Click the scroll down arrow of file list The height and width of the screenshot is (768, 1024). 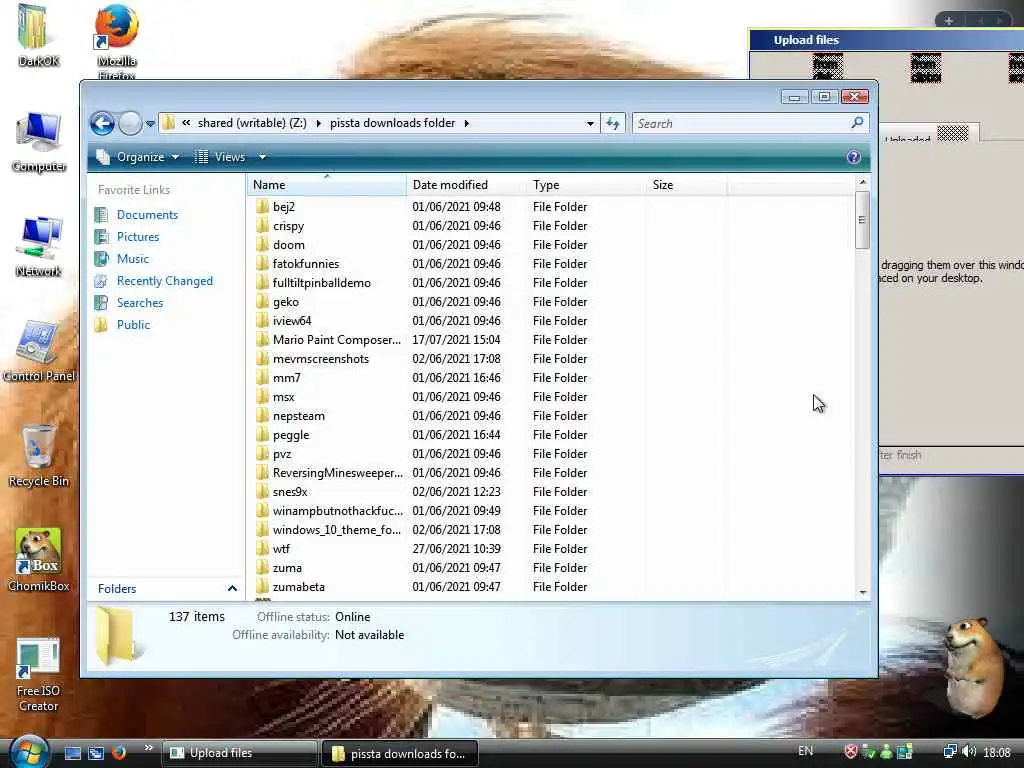click(x=863, y=592)
